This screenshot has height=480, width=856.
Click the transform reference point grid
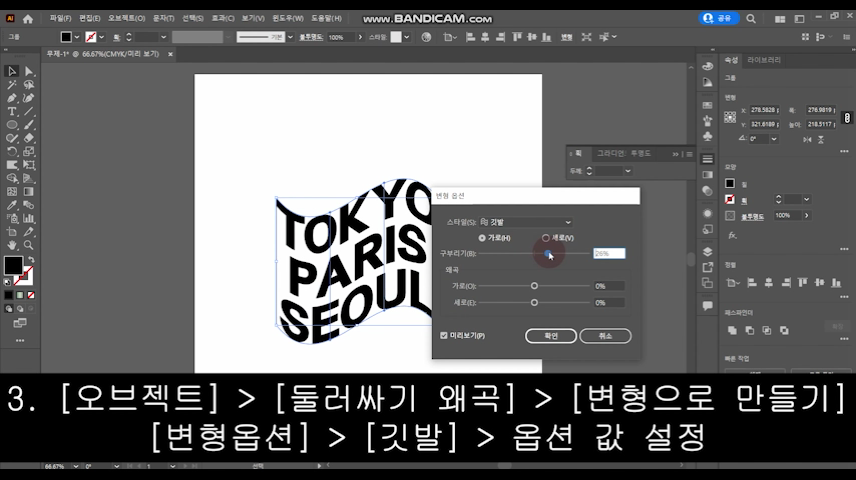(730, 117)
